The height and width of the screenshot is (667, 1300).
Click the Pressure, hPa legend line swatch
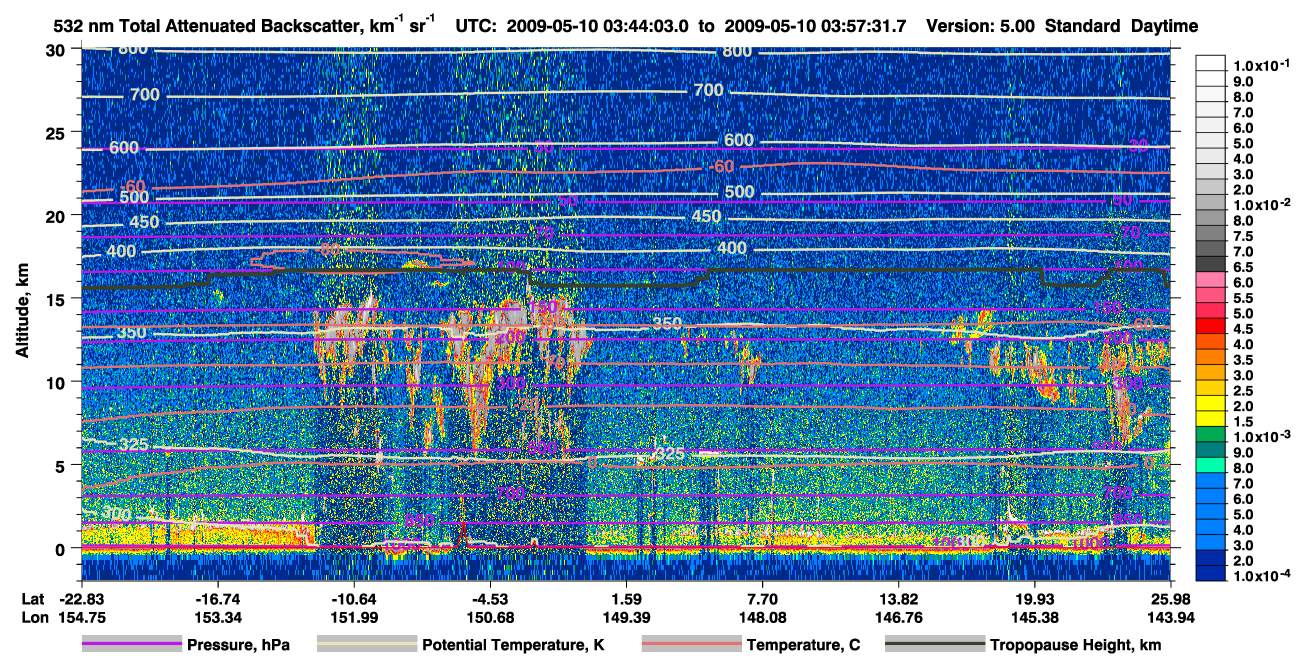tap(132, 645)
